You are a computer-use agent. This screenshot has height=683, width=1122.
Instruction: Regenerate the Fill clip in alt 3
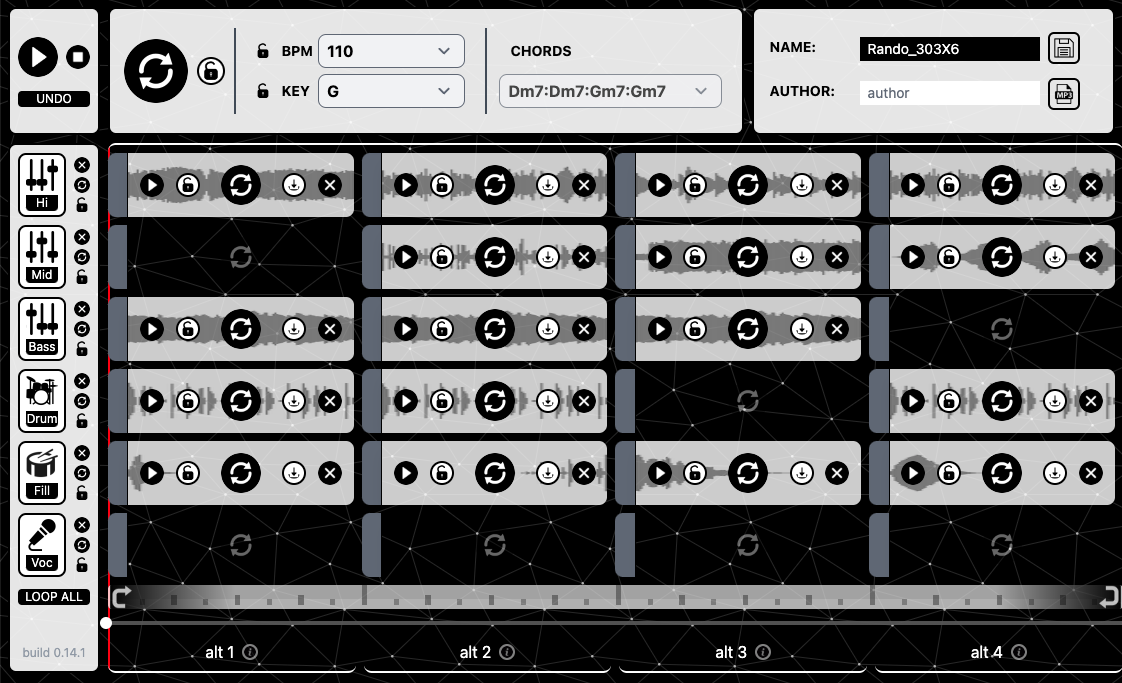pyautogui.click(x=748, y=473)
